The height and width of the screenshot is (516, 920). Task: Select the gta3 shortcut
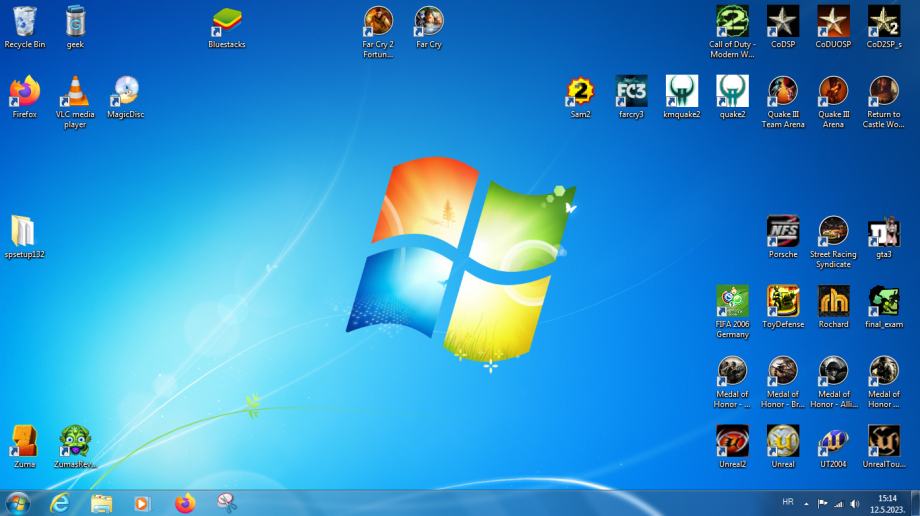(884, 237)
